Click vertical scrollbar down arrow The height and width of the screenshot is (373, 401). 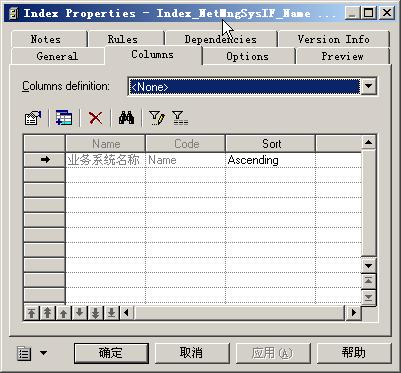368,266
